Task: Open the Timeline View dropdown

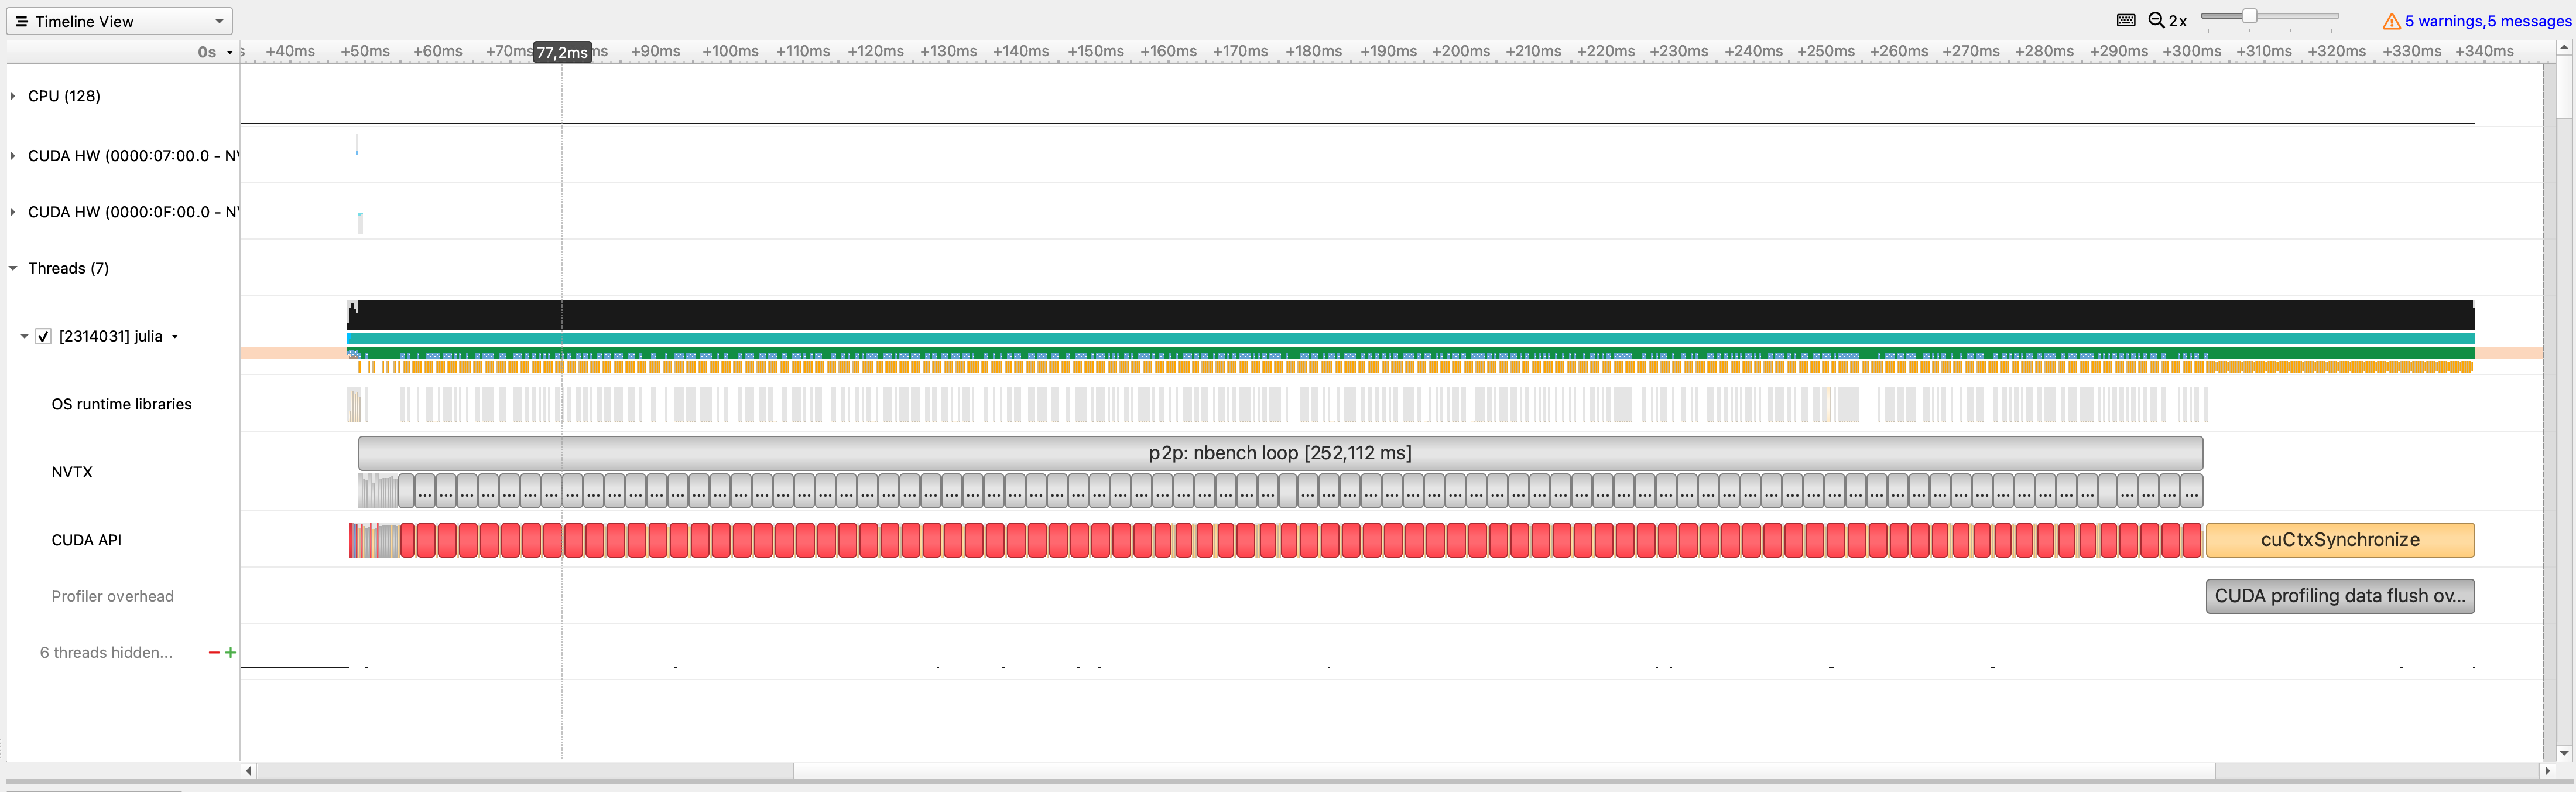Action: tap(219, 20)
